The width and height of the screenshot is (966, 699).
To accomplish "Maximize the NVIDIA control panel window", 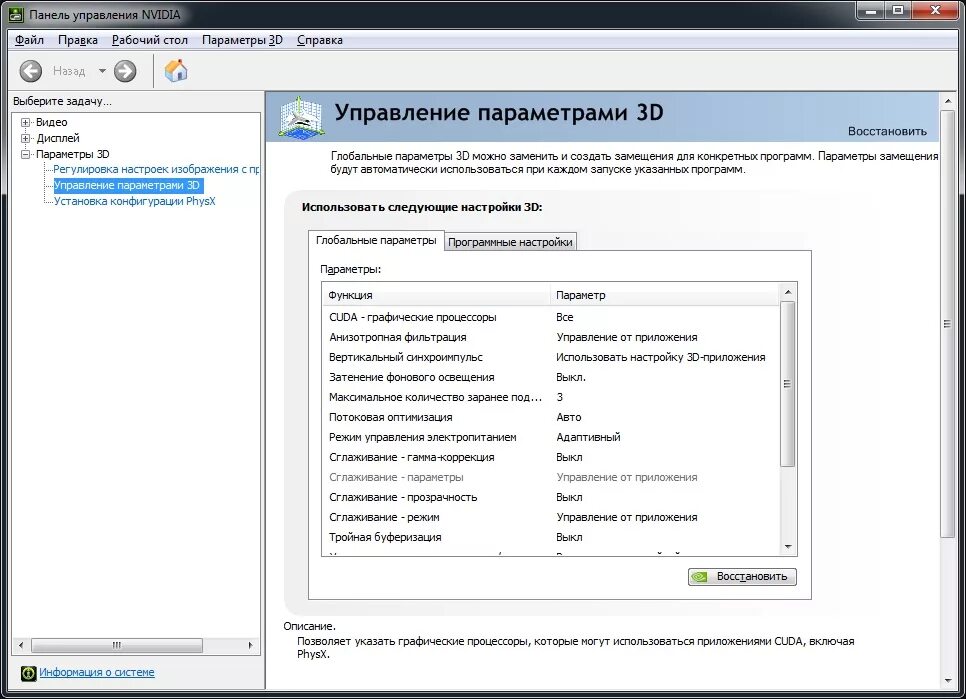I will pyautogui.click(x=898, y=10).
